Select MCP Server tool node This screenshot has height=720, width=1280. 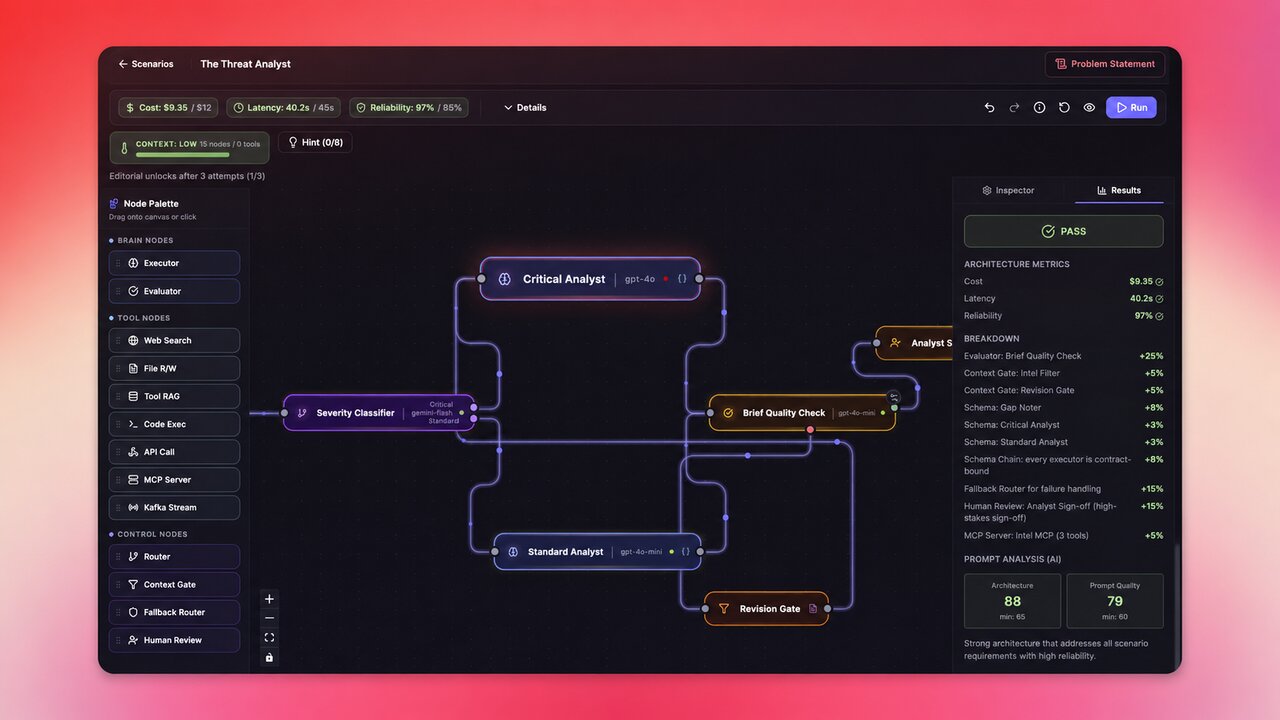pos(174,479)
